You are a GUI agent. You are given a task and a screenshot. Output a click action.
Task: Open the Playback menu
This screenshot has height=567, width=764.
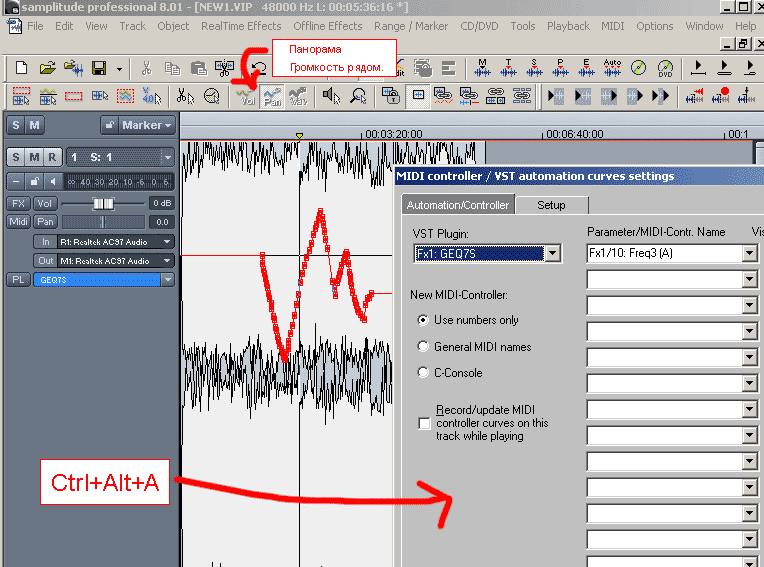(568, 26)
